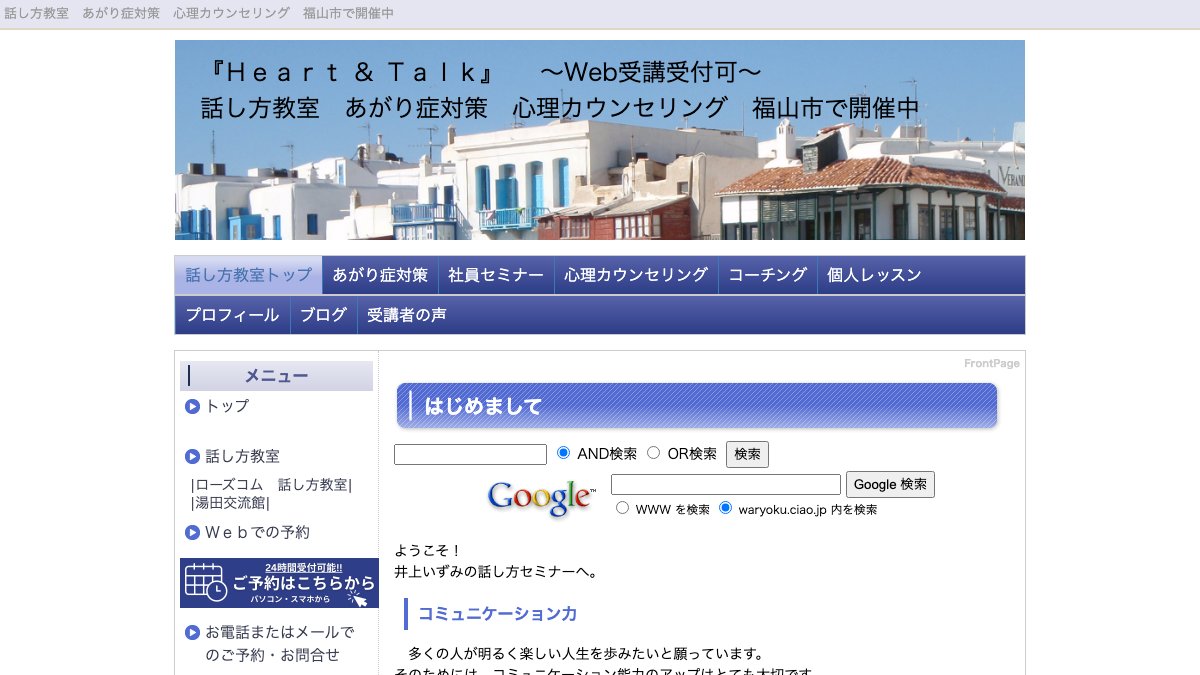Go to 個人レッスン nav tab
This screenshot has height=675, width=1200.
point(875,275)
